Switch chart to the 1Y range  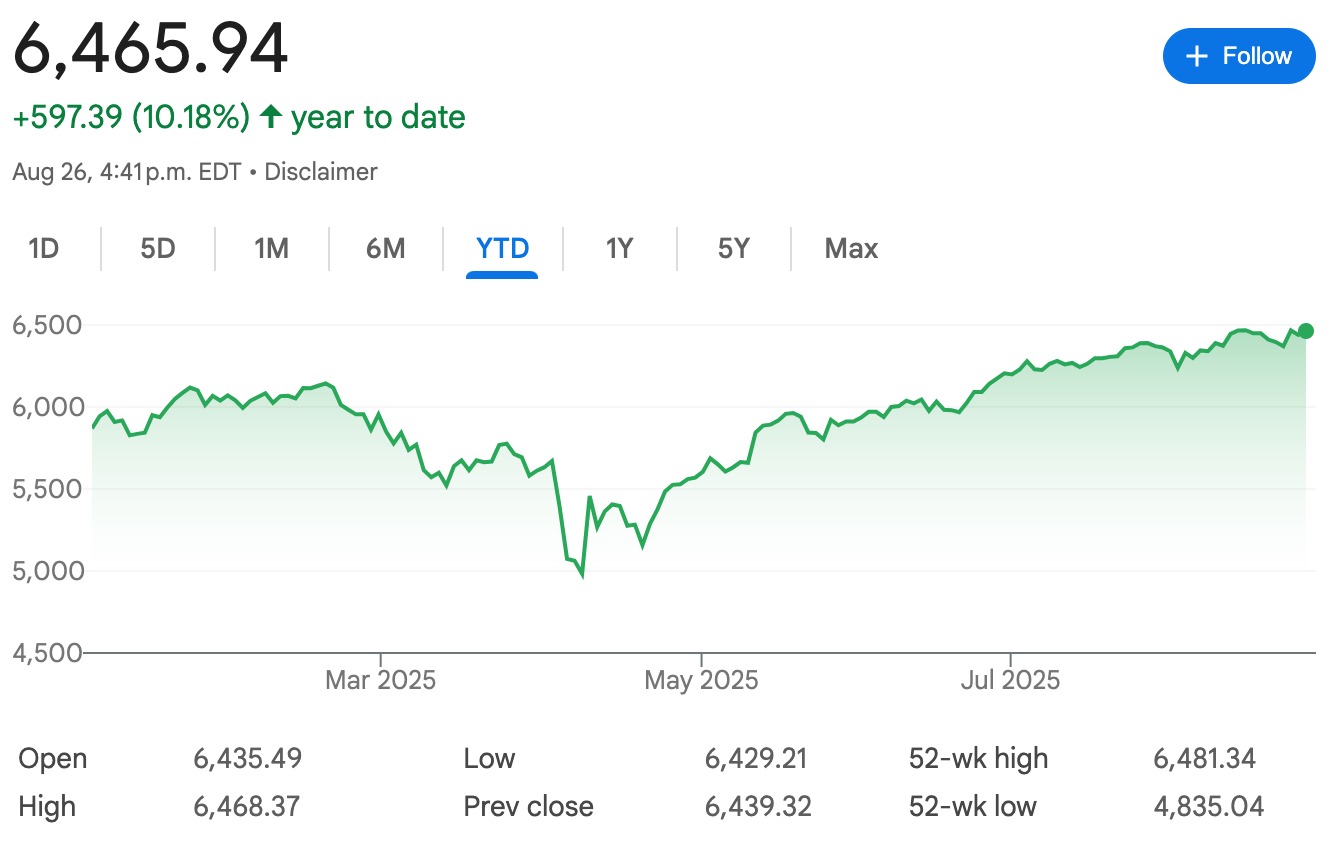click(619, 248)
